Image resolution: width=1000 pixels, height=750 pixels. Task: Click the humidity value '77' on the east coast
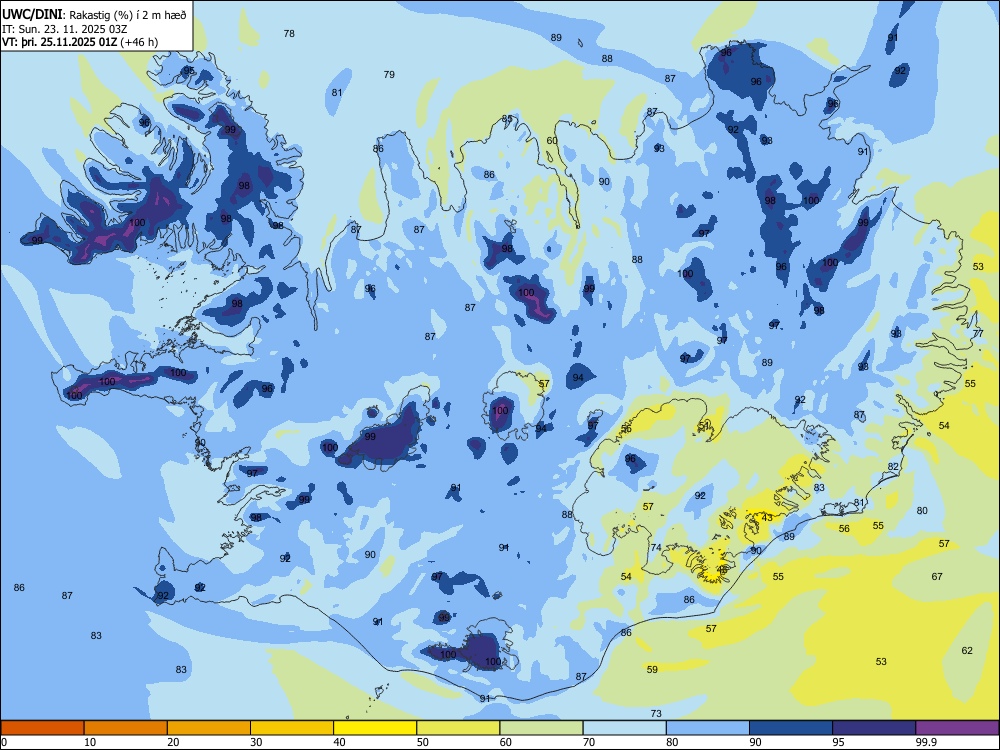[x=978, y=334]
